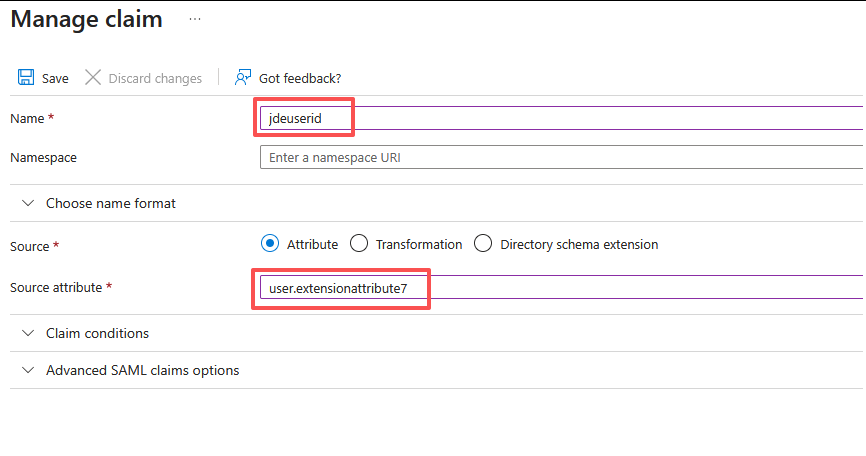866x456 pixels.
Task: Click the Source attribute label
Action: coord(56,288)
